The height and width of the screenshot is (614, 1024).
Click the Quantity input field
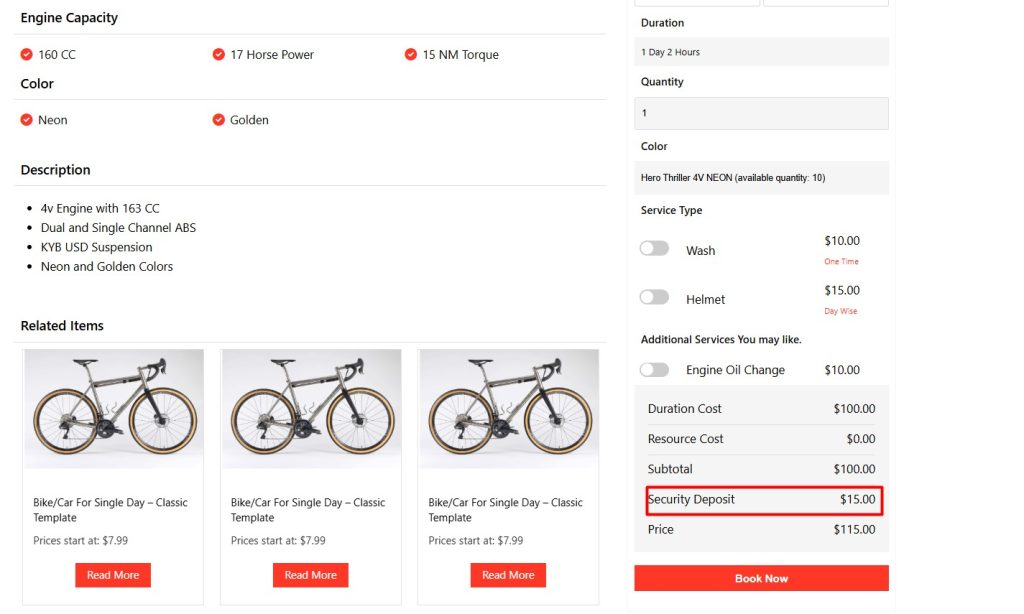[761, 113]
